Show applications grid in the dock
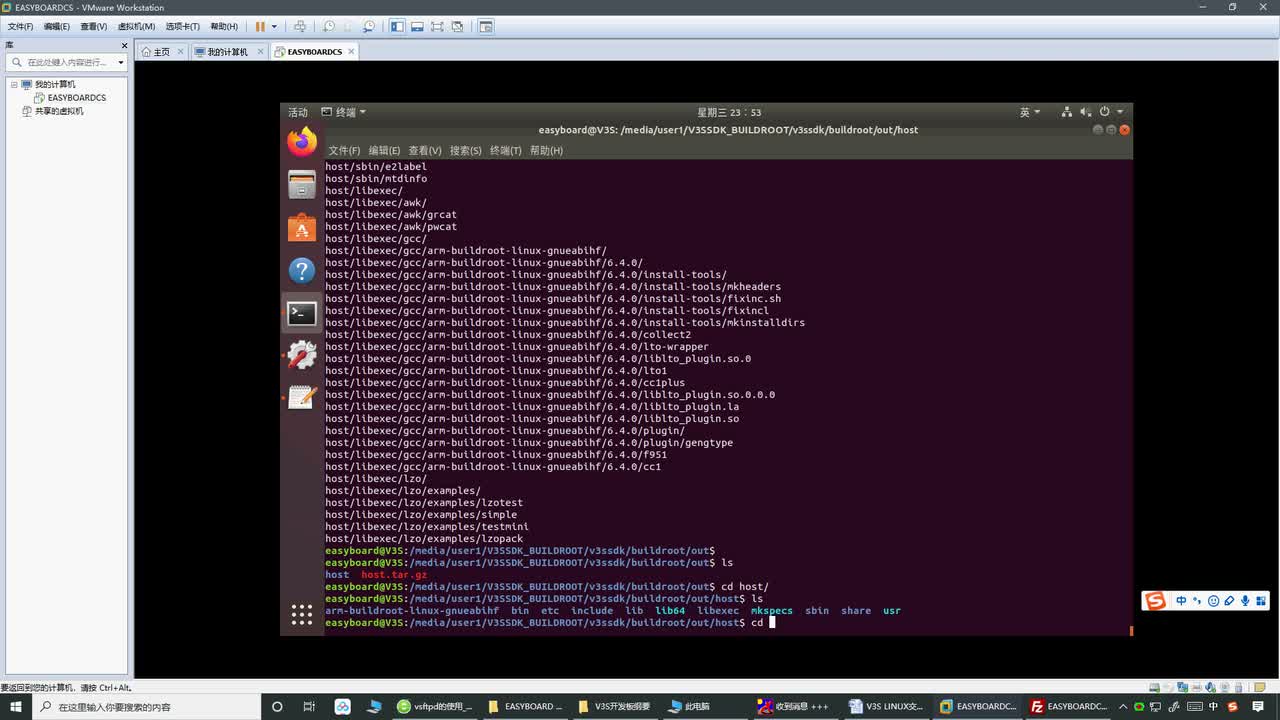1280x720 pixels. 302,615
